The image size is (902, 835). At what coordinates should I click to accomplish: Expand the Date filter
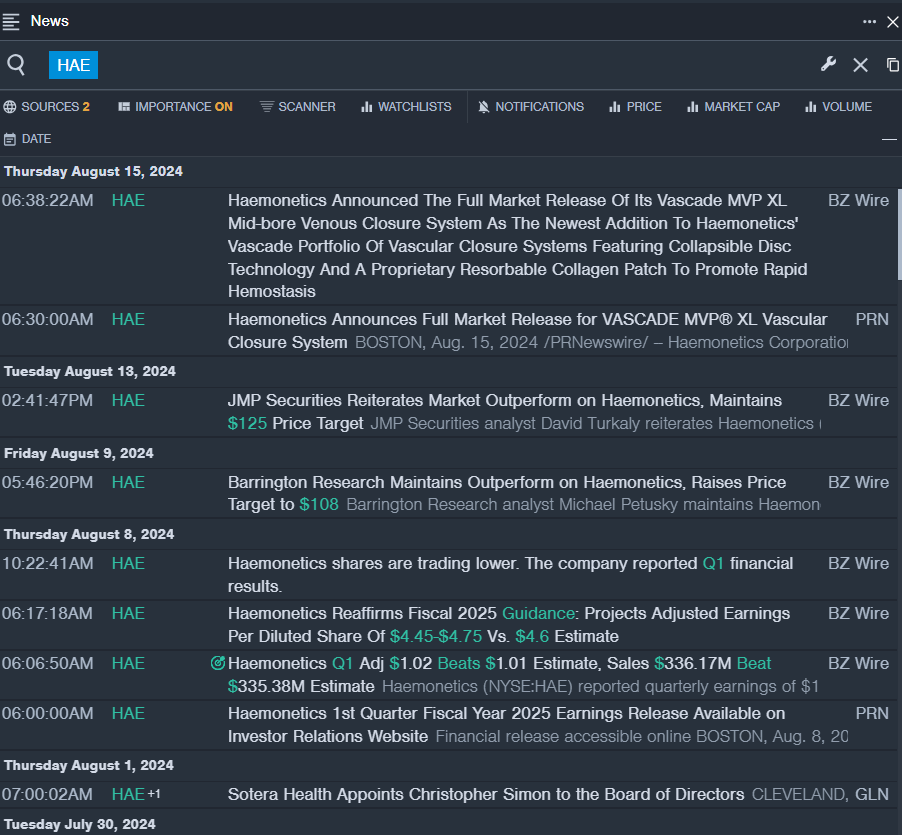27,139
